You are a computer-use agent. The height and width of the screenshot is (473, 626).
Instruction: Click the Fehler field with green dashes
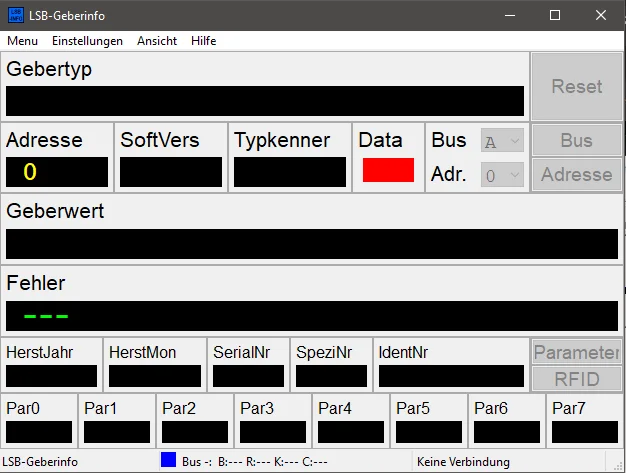point(311,316)
